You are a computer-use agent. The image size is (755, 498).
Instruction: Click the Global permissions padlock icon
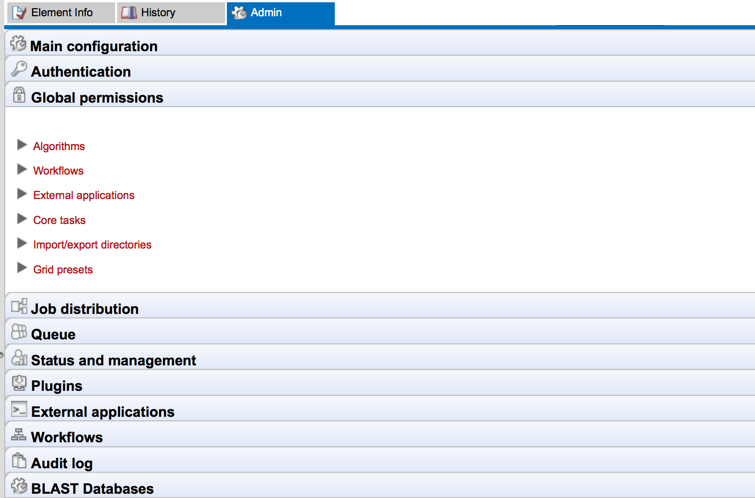point(19,95)
